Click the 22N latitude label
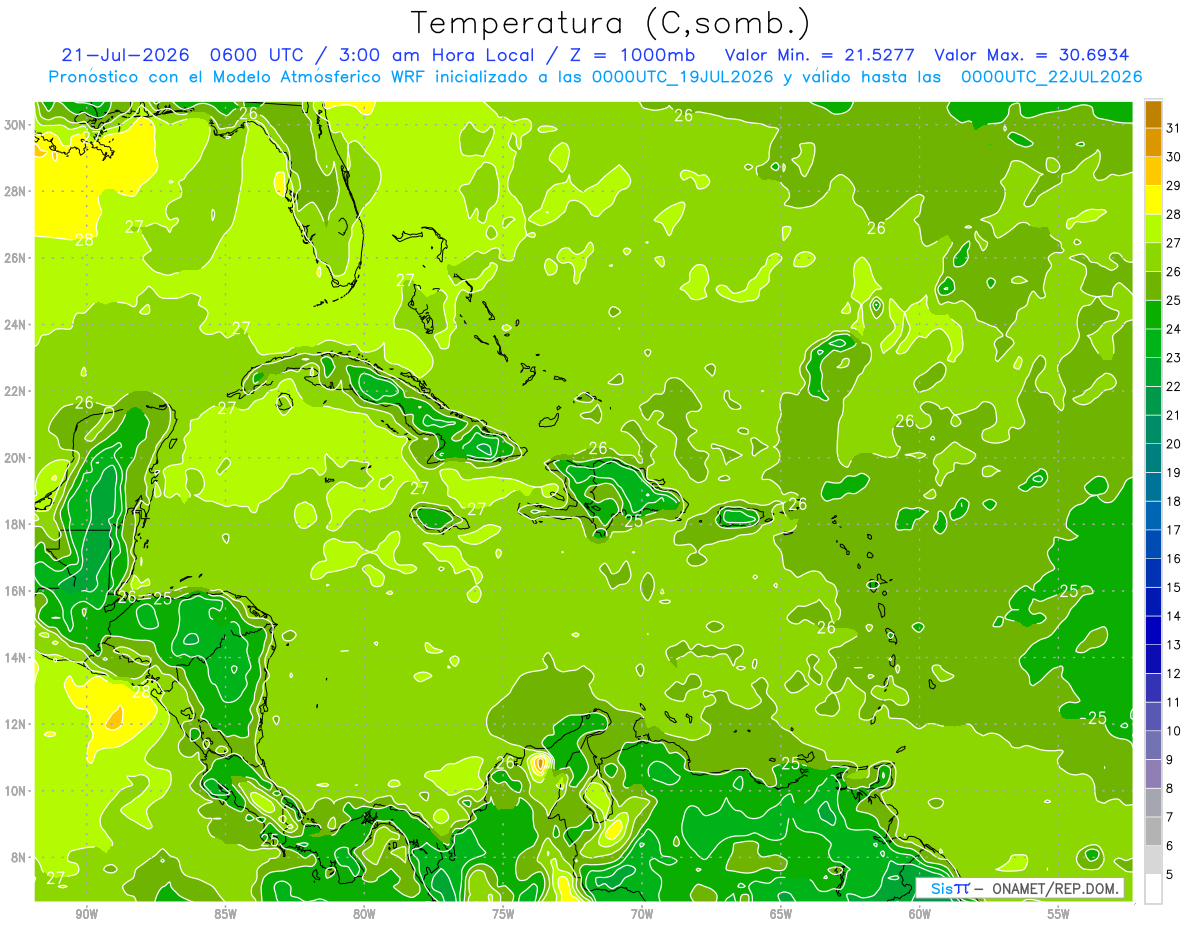Image resolution: width=1200 pixels, height=927 pixels. 16,391
